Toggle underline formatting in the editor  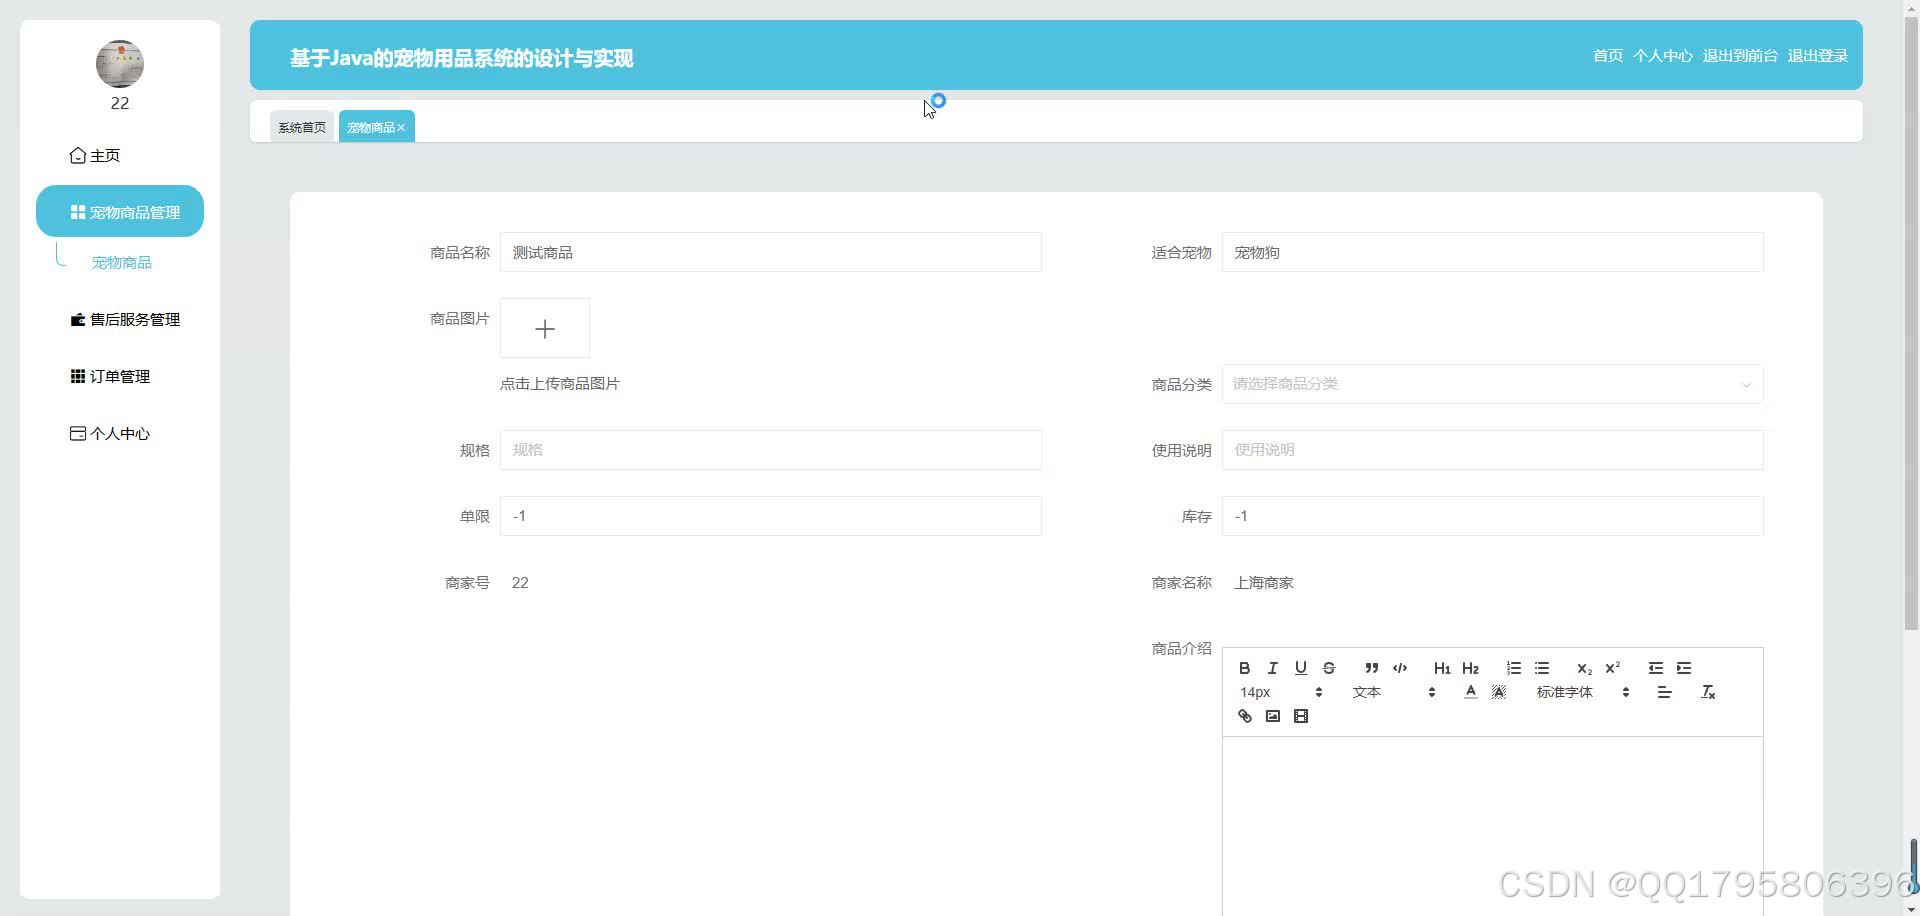click(x=1300, y=668)
